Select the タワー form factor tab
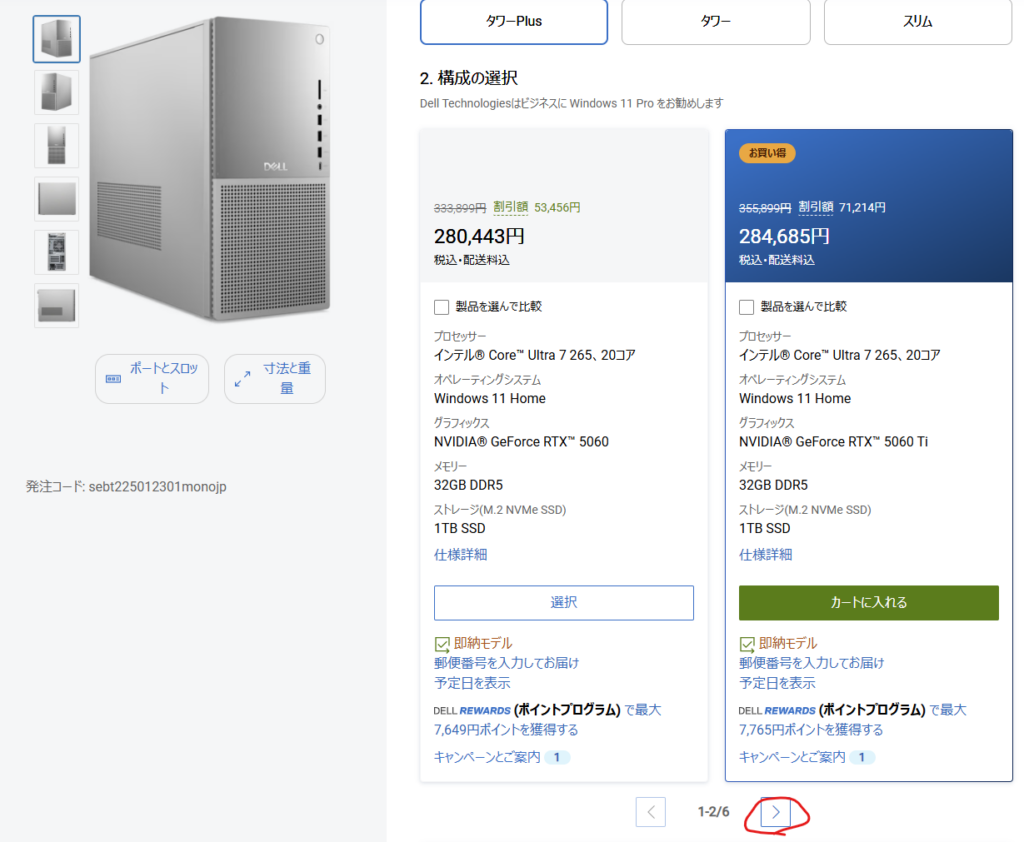This screenshot has height=842, width=1024. (716, 22)
